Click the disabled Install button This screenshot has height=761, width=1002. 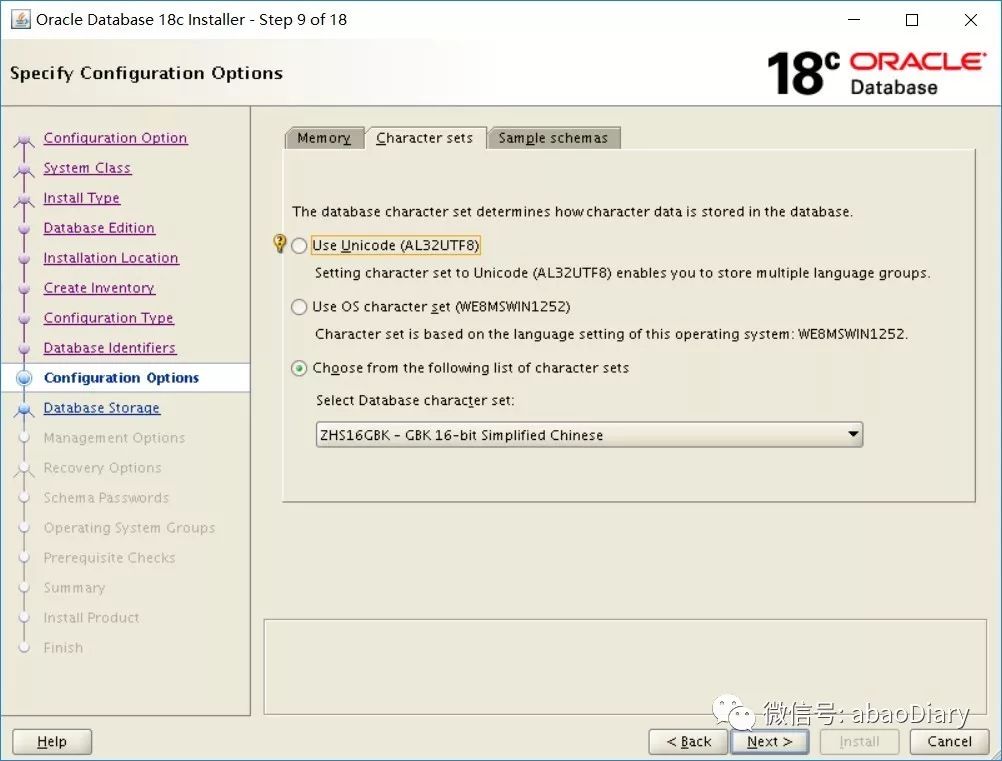859,741
